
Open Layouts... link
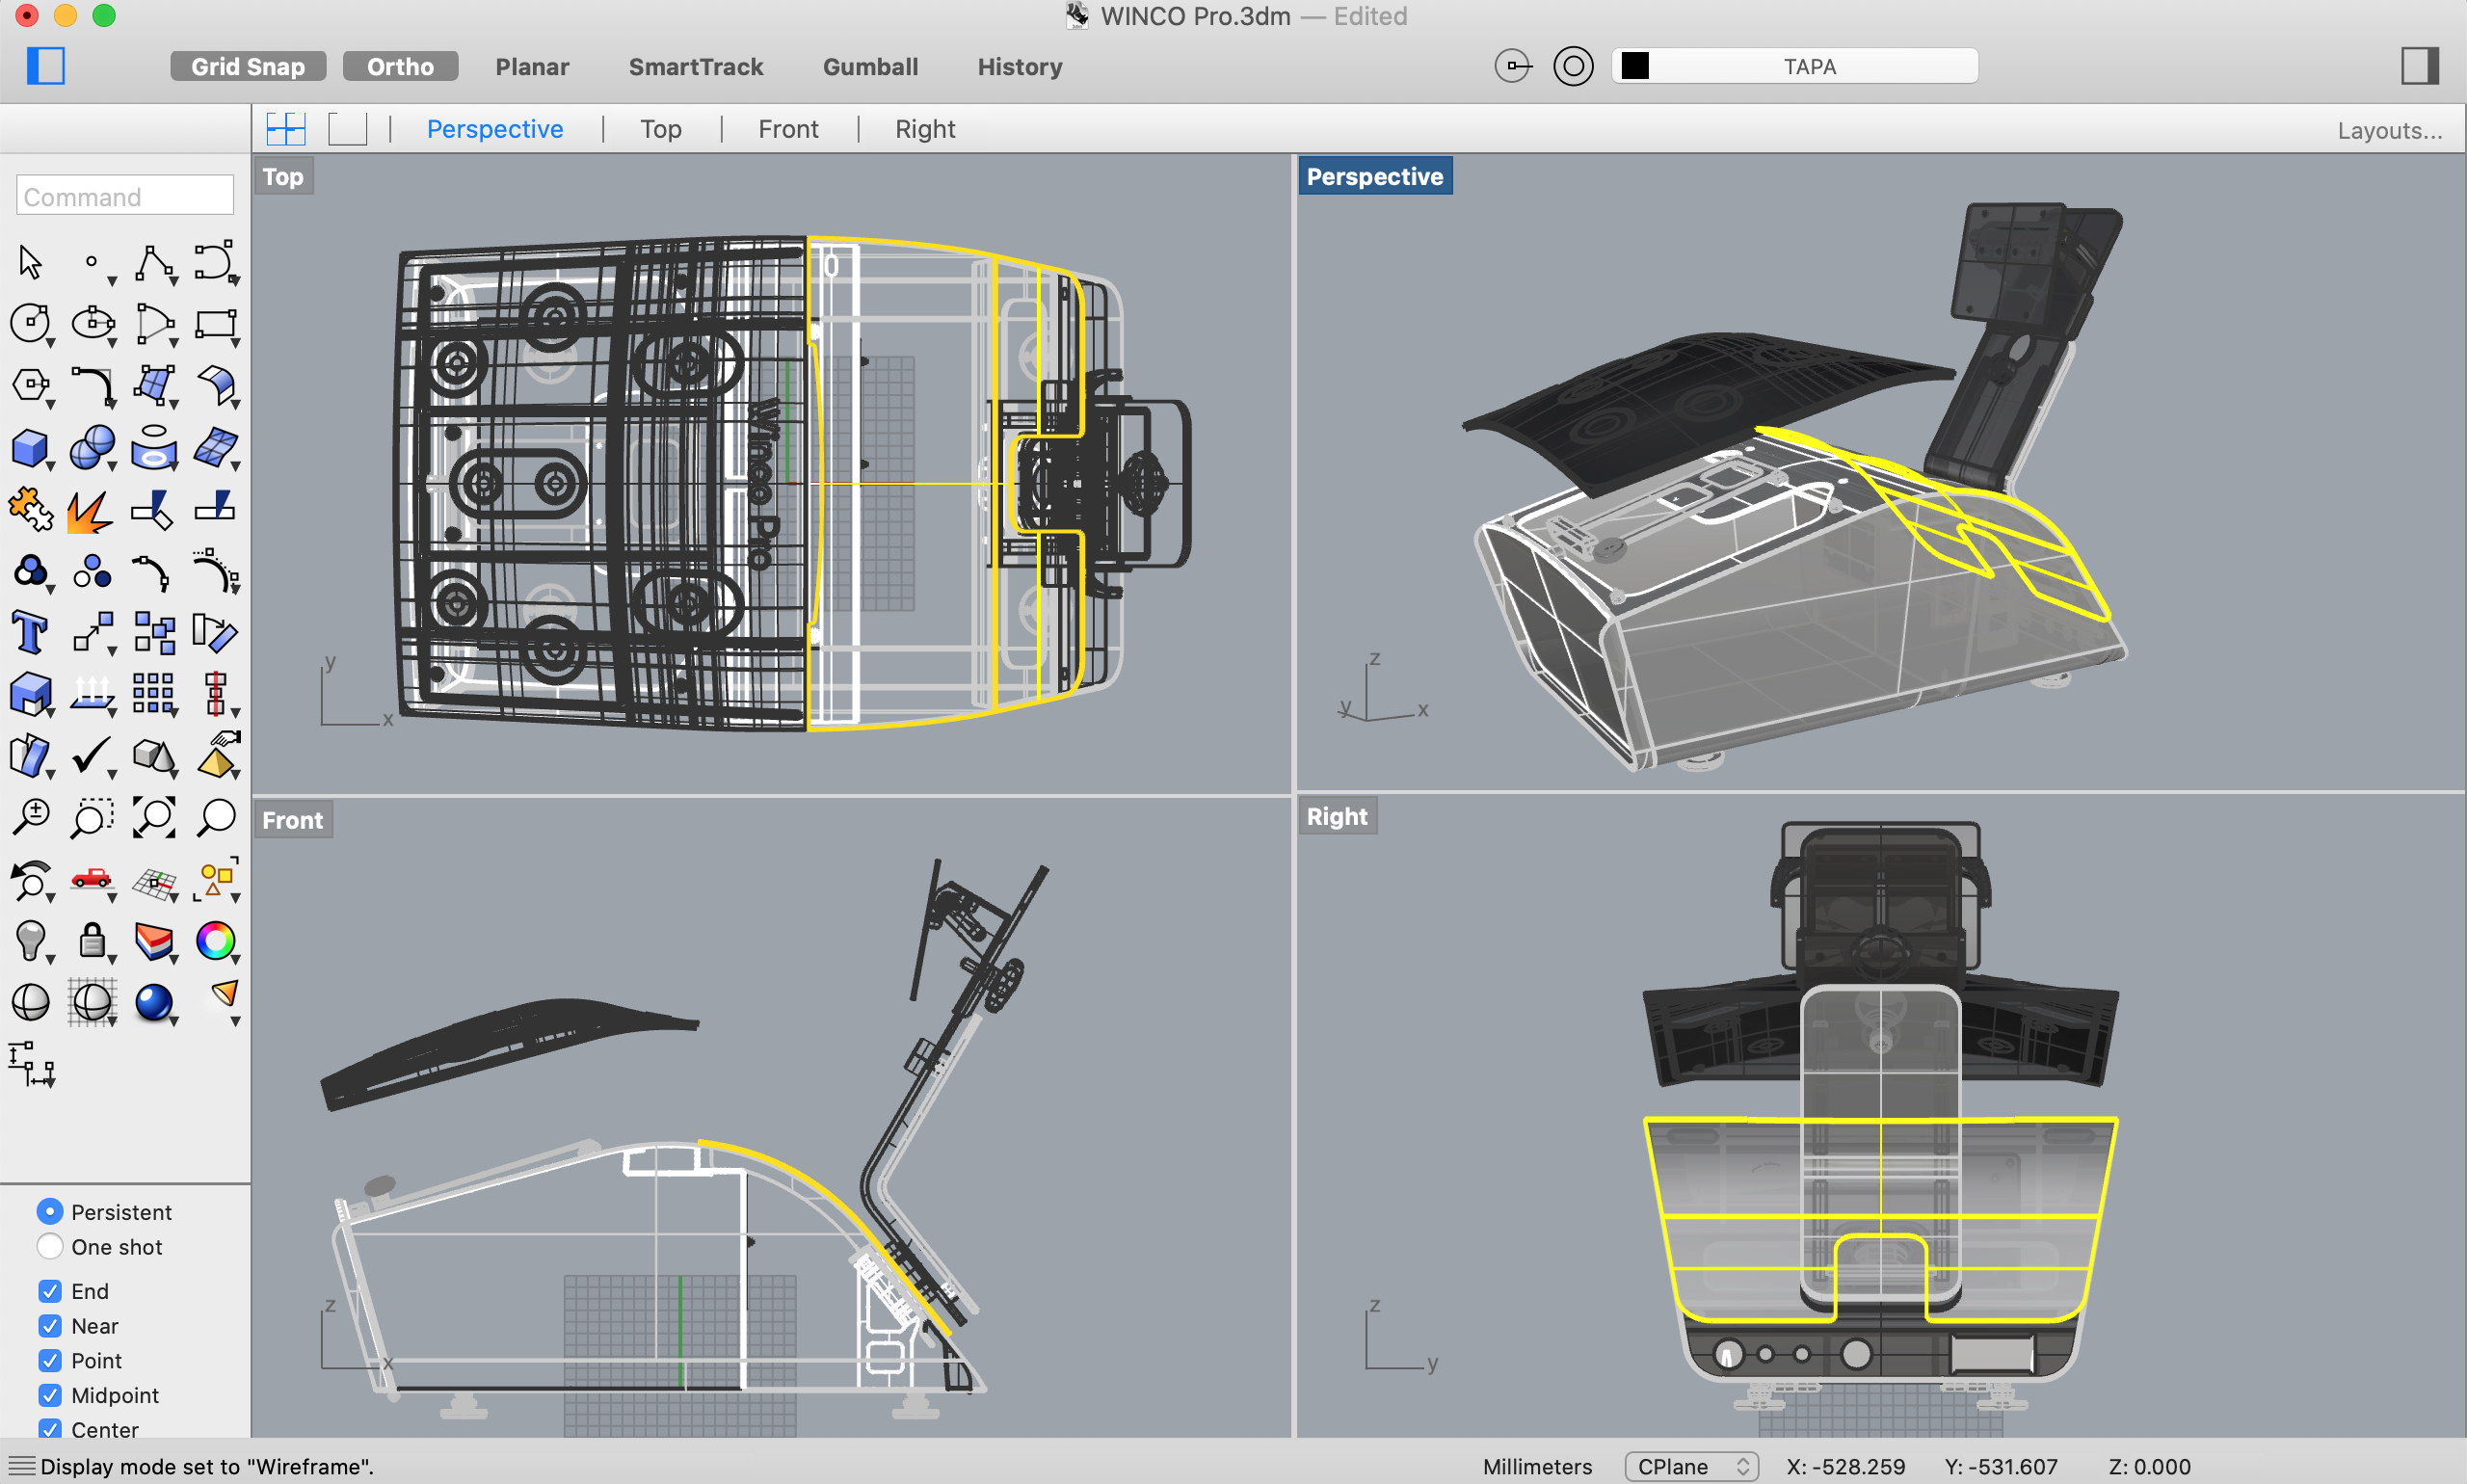2389,130
